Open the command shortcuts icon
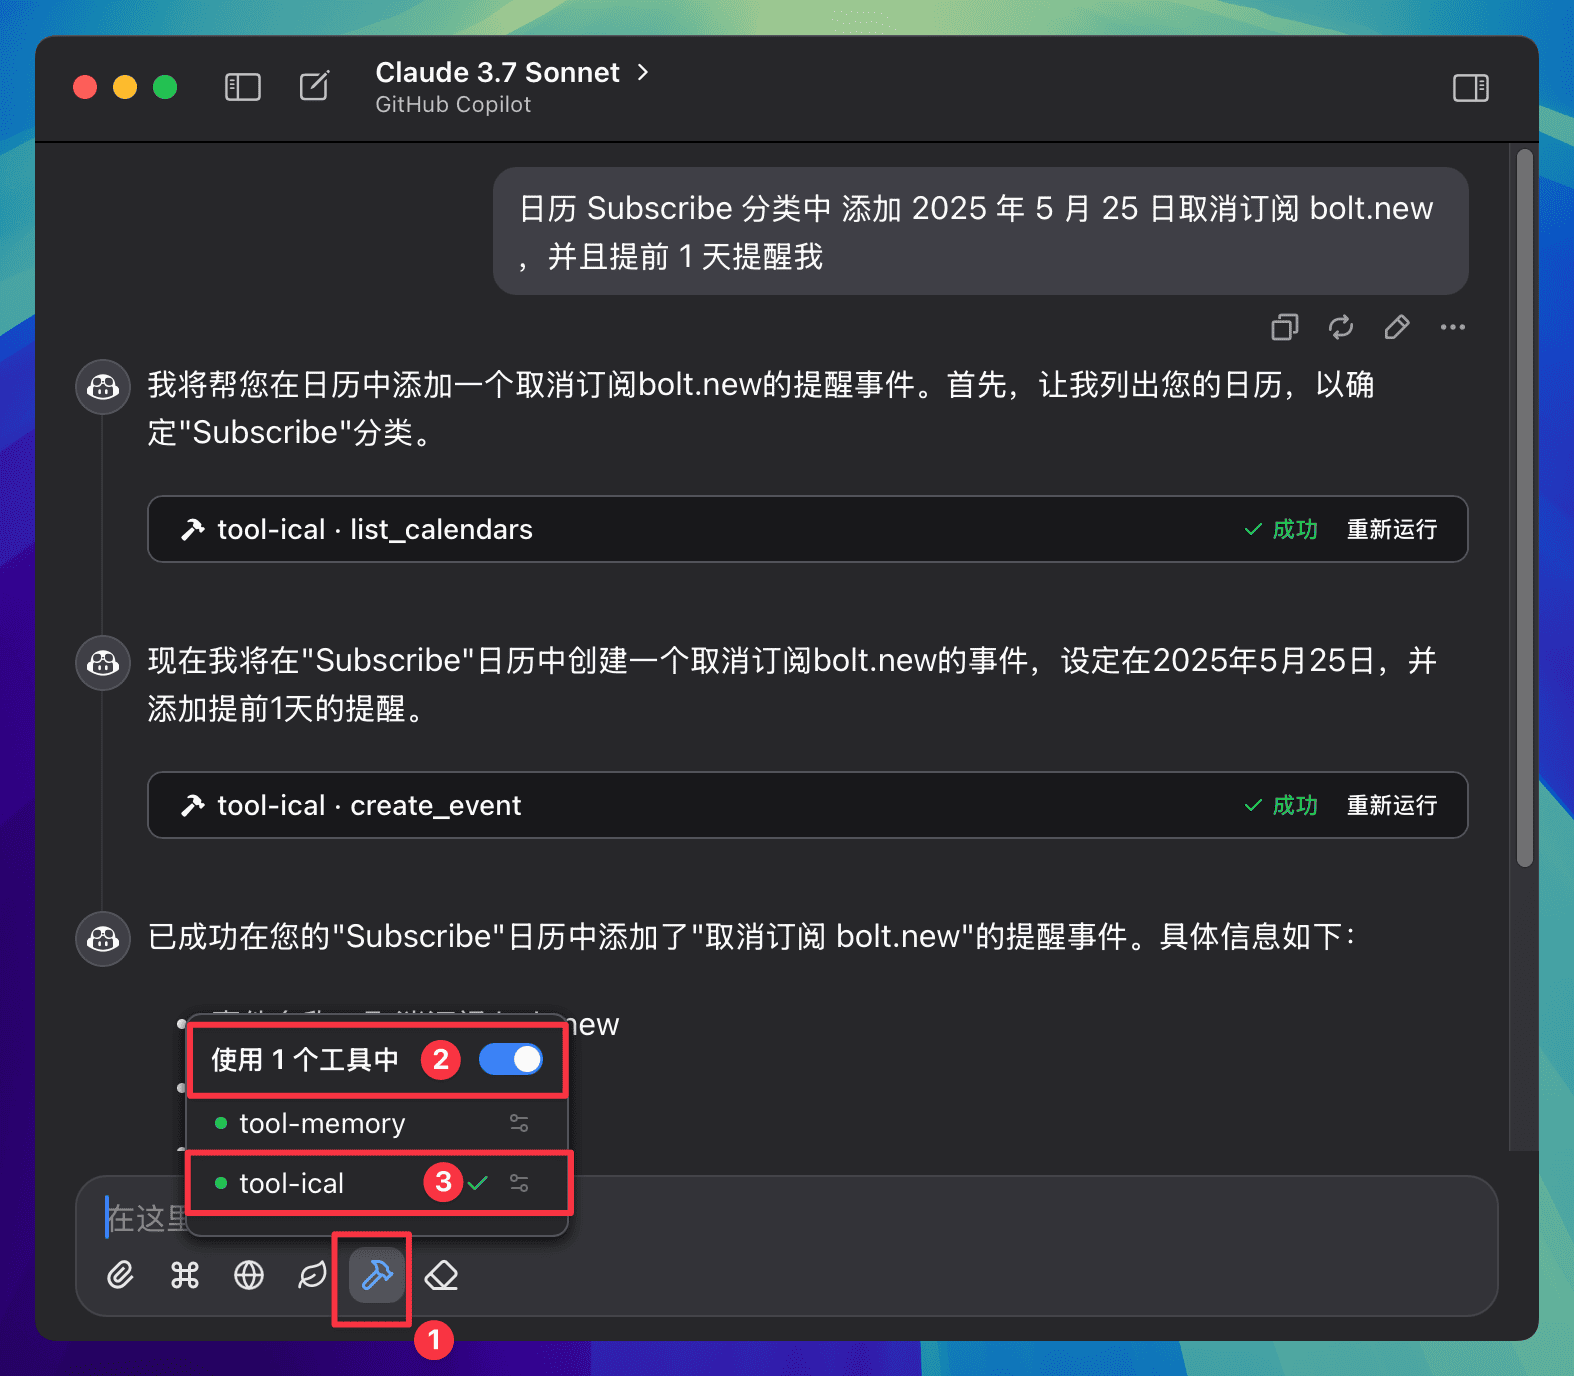Viewport: 1574px width, 1376px height. pos(185,1275)
